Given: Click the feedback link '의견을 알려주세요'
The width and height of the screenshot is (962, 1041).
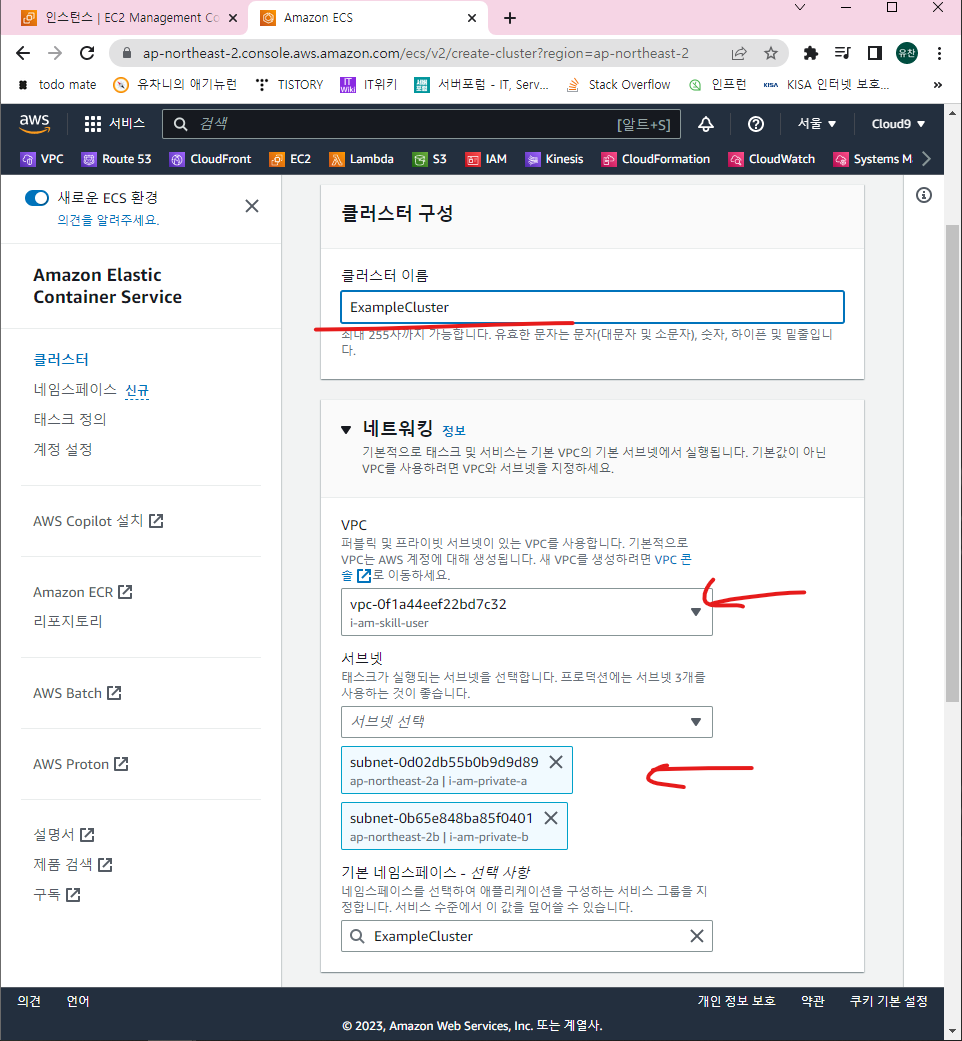Looking at the screenshot, I should pyautogui.click(x=108, y=220).
